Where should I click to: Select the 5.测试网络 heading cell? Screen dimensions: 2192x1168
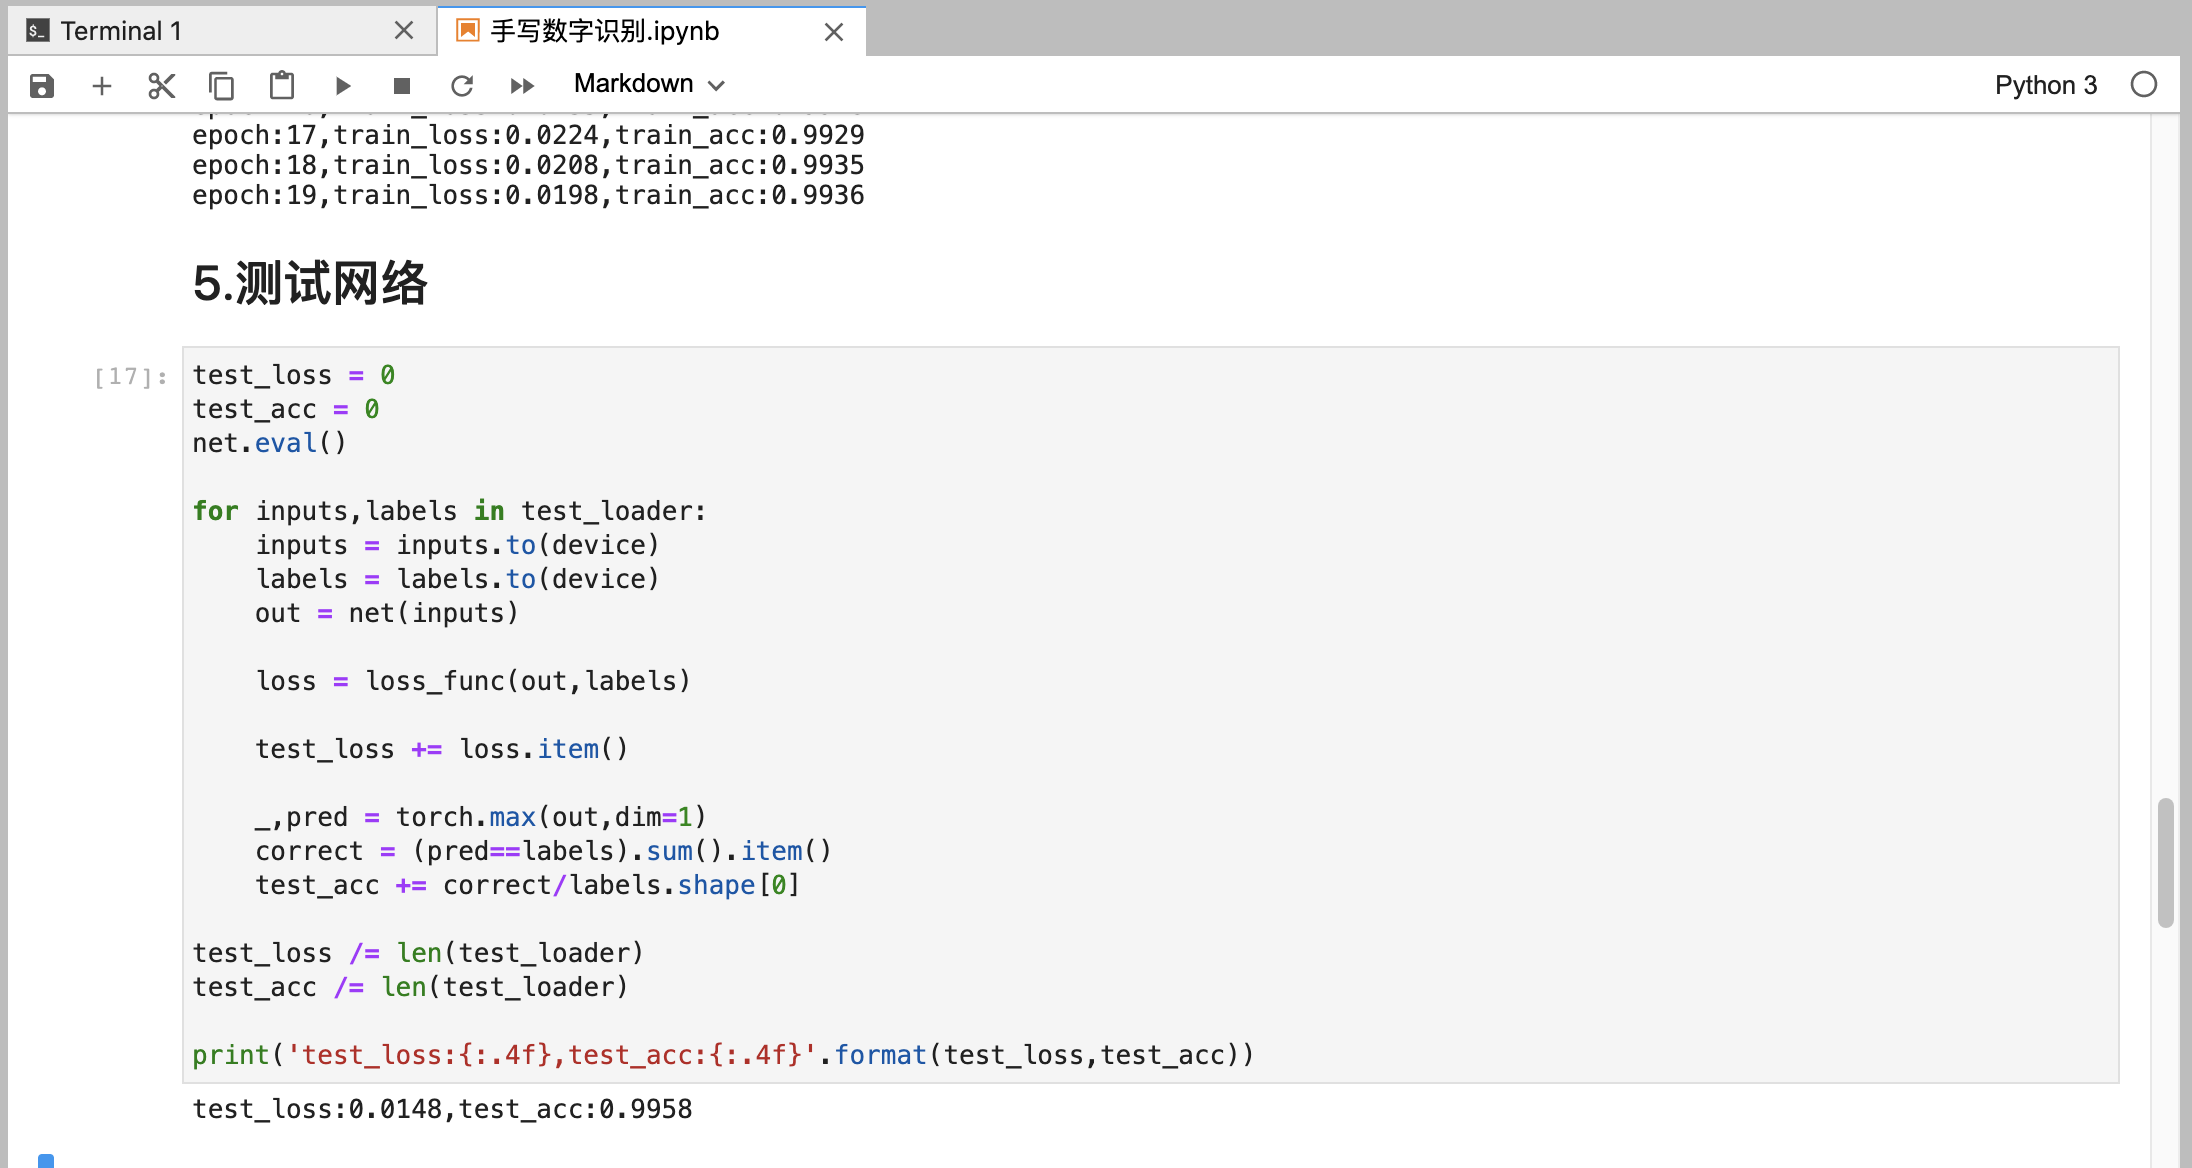tap(310, 283)
